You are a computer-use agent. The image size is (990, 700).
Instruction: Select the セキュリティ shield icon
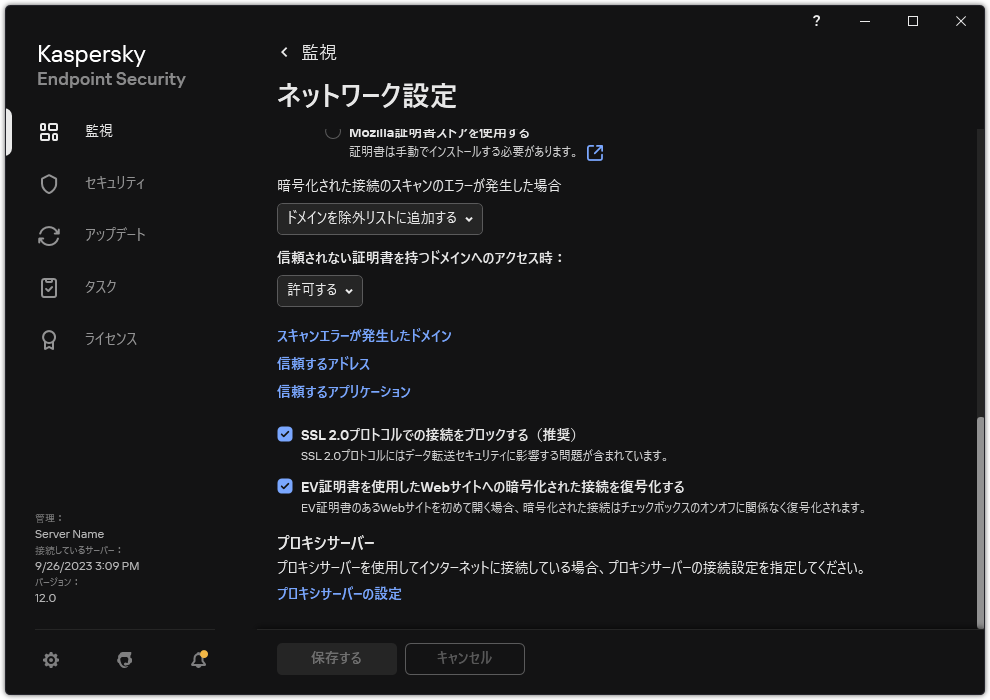point(48,183)
